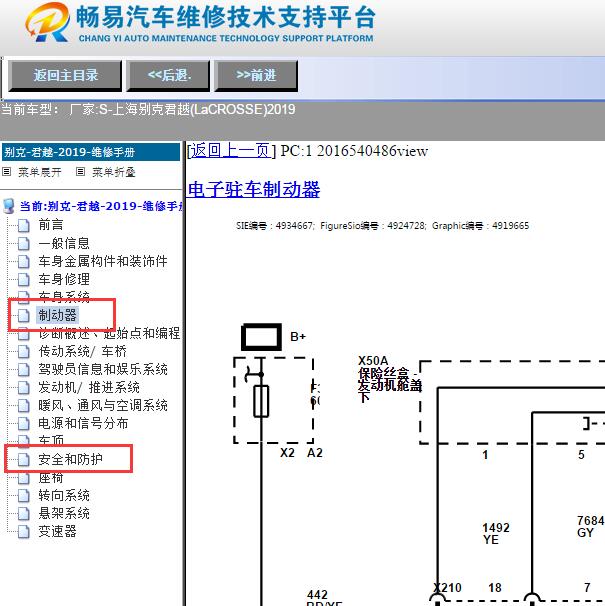Screen dimensions: 605x606
Task: Open the 车身修理 tree item
Action: coord(64,279)
